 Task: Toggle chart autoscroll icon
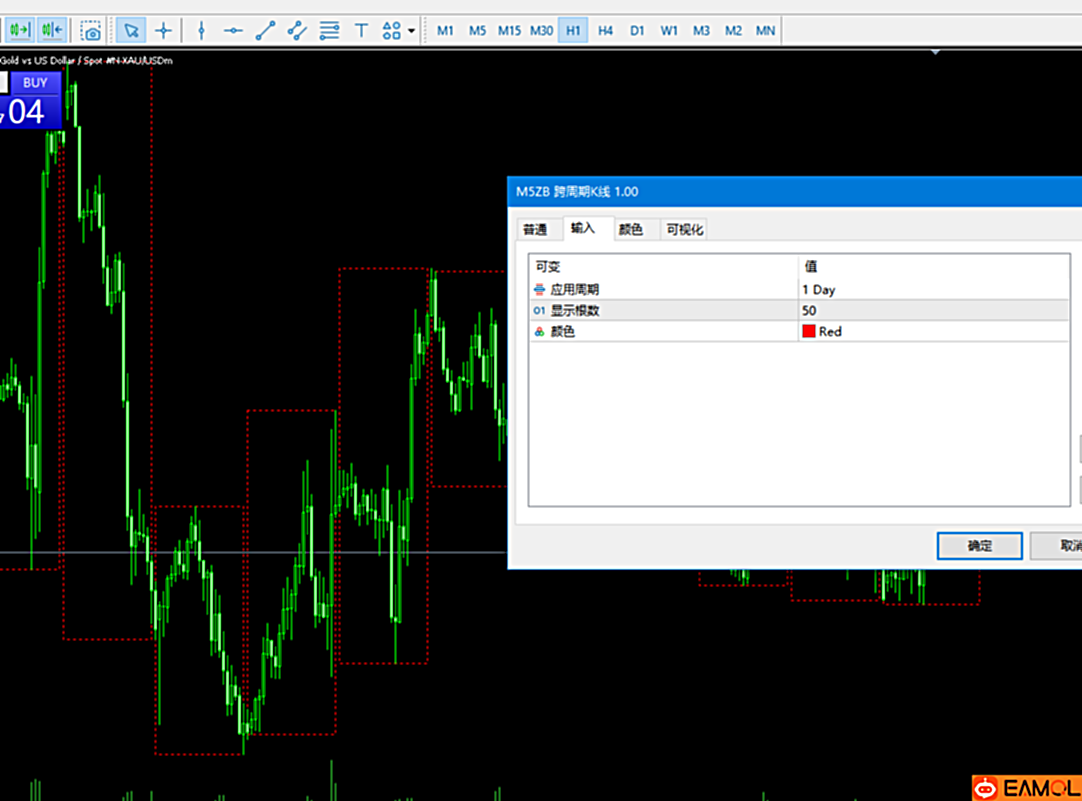(x=19, y=30)
